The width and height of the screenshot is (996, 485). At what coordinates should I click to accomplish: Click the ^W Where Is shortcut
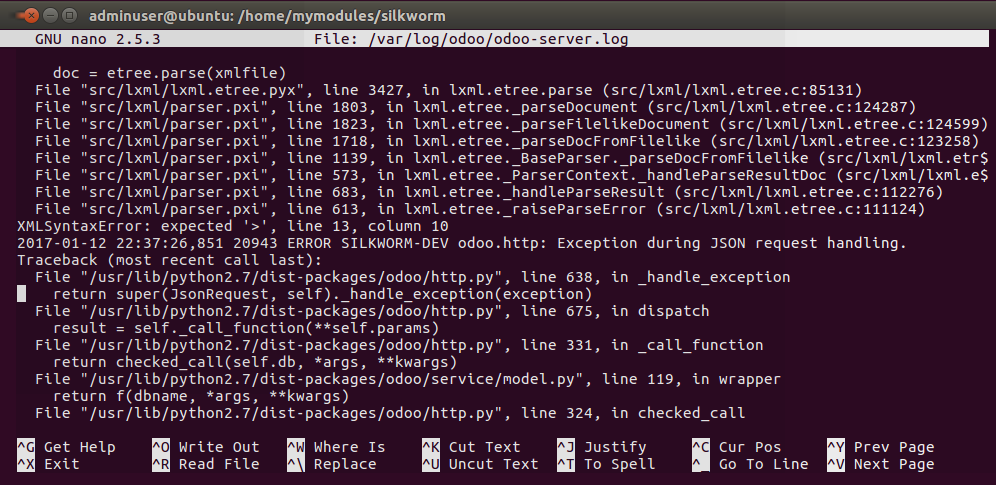pos(336,448)
